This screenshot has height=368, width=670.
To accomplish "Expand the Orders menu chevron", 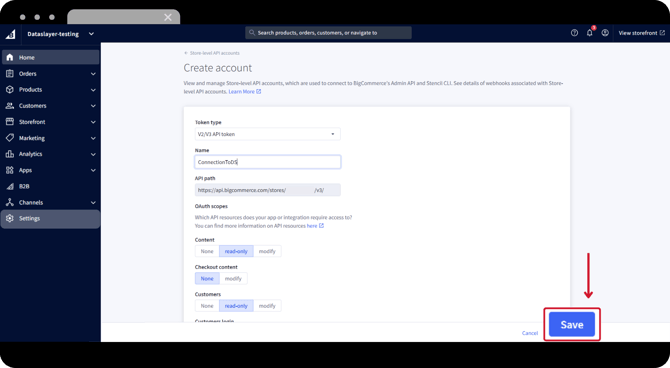I will (x=93, y=74).
